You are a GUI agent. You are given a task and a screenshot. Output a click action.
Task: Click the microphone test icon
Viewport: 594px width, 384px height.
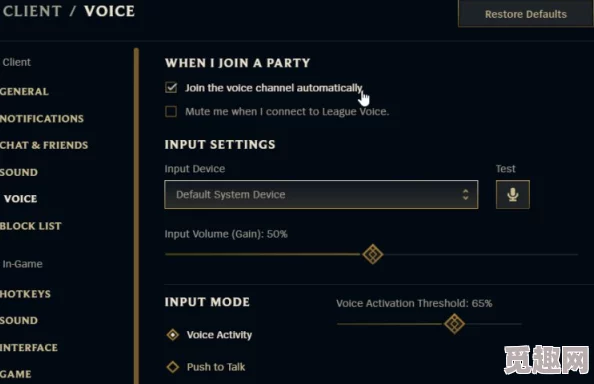513,195
